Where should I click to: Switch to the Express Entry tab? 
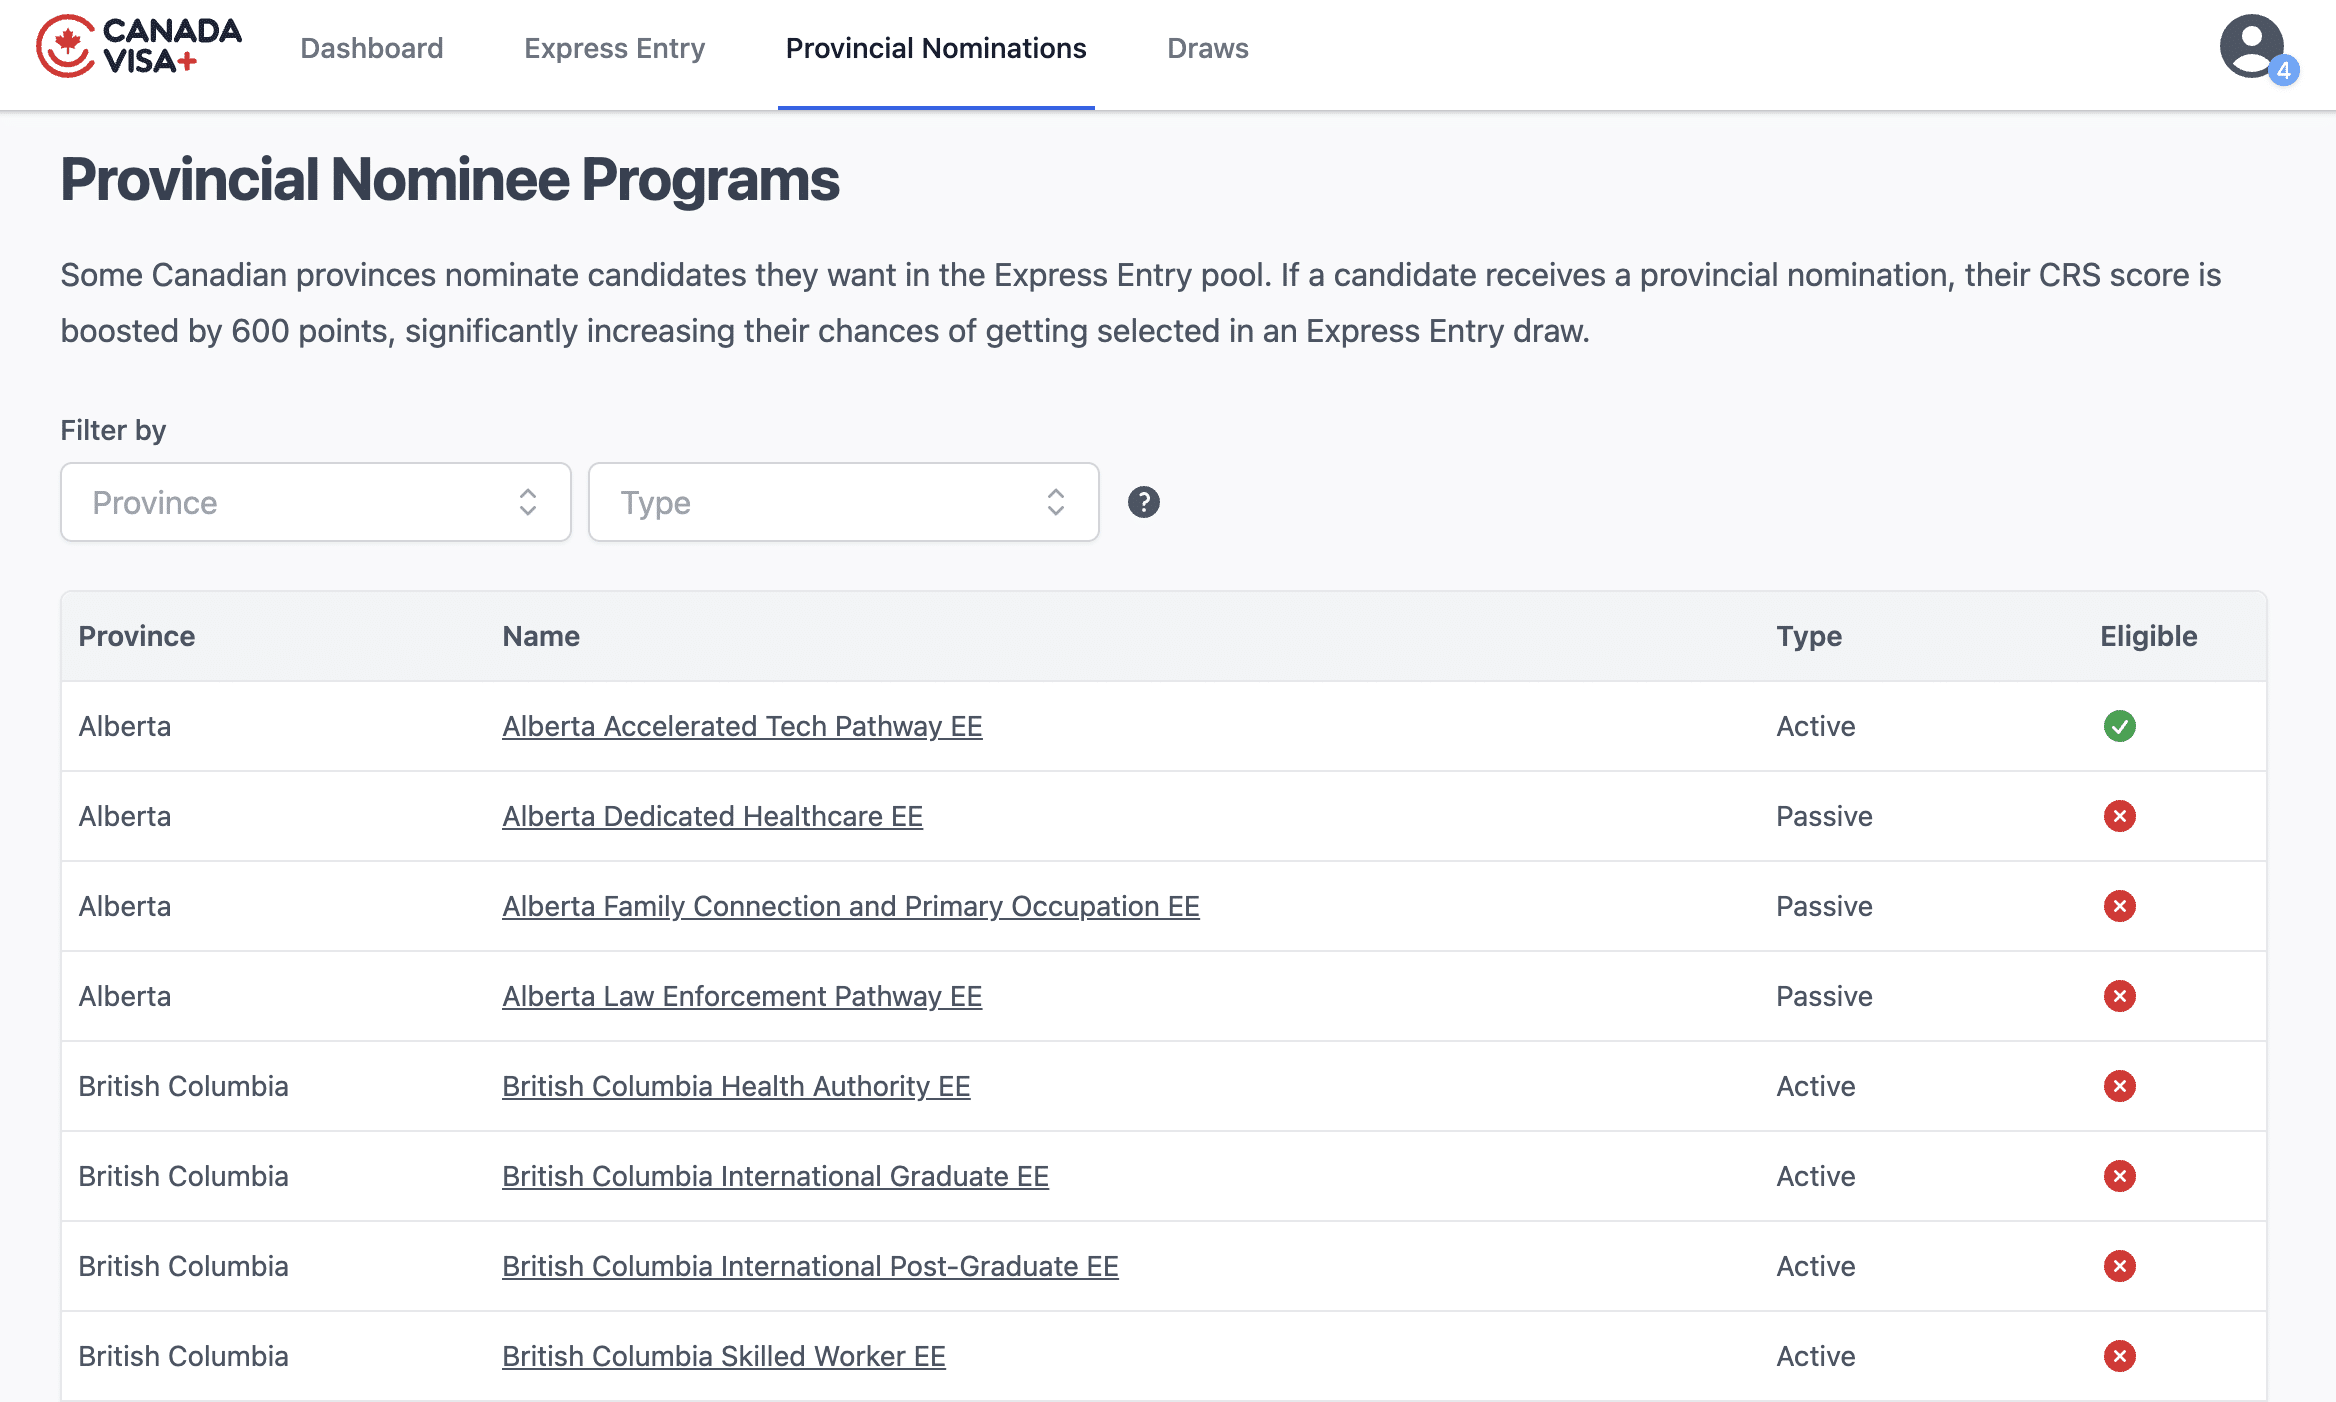614,48
